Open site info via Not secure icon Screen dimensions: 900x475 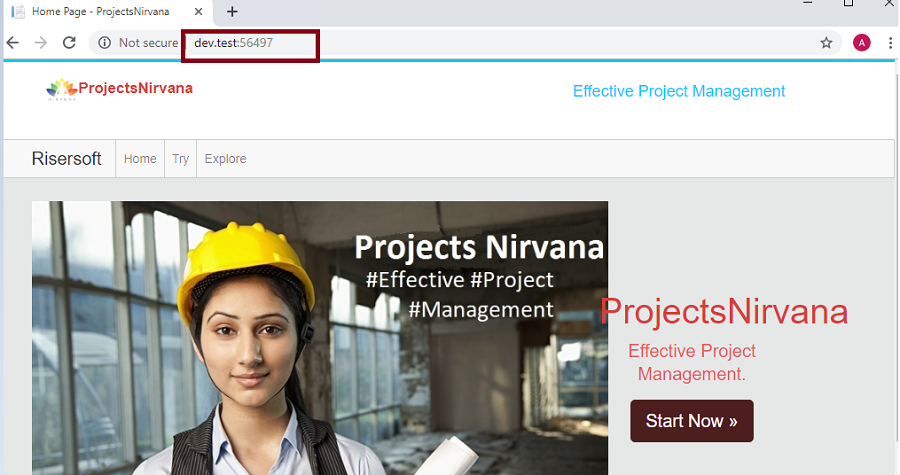pyautogui.click(x=104, y=42)
